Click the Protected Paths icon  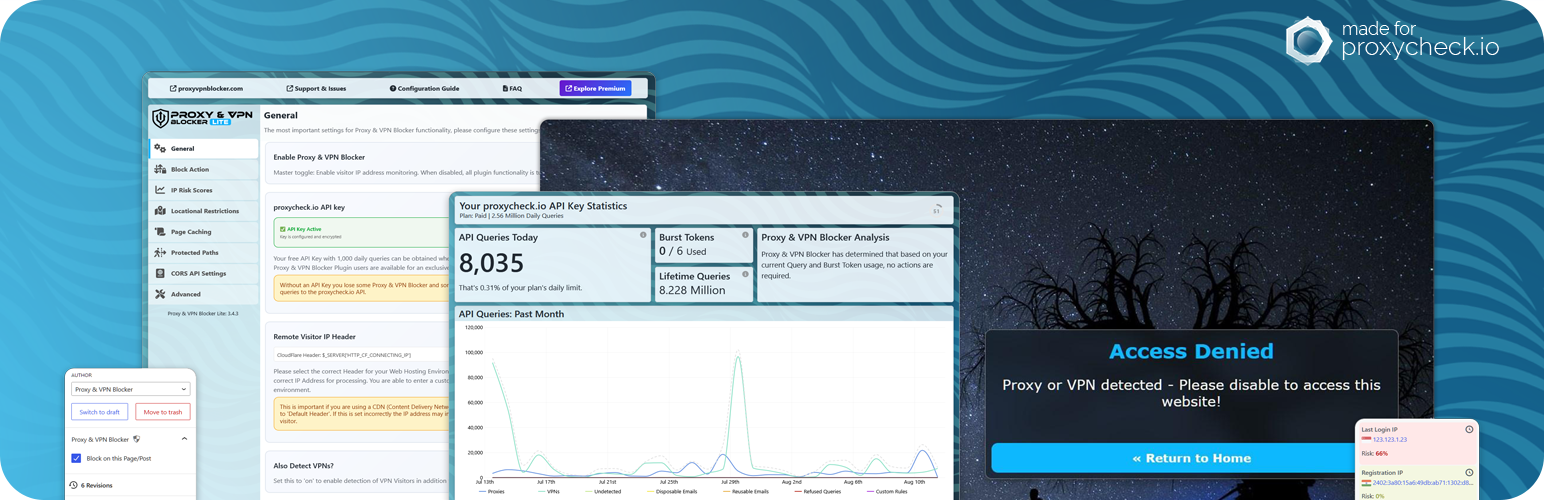pyautogui.click(x=160, y=253)
